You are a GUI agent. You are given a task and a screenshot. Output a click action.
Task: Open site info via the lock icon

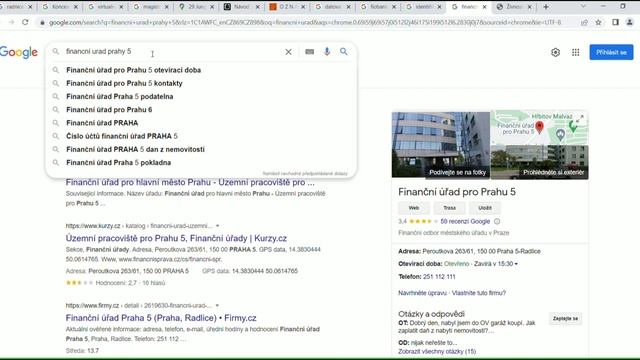coord(42,22)
